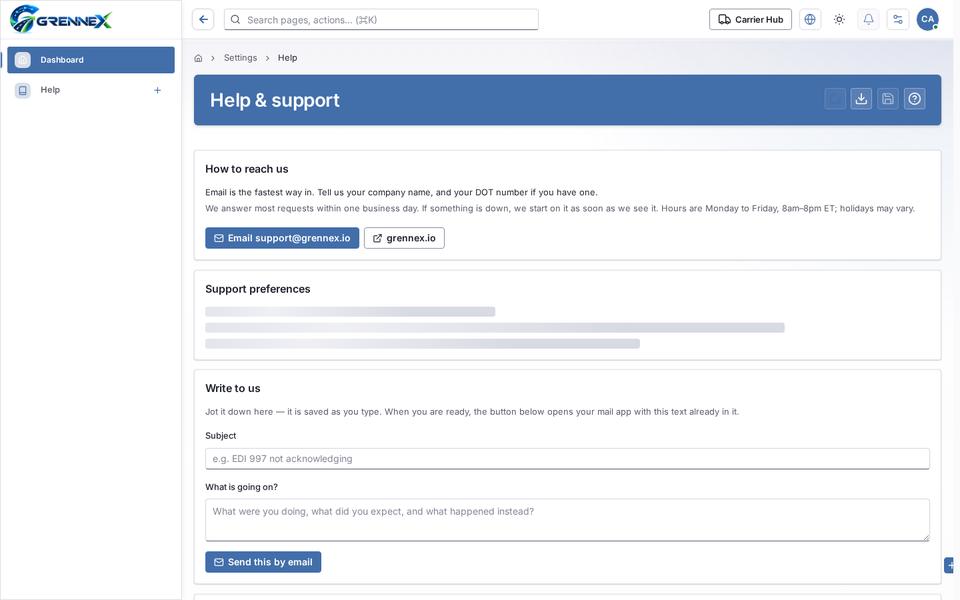Toggle the light theme sun icon
The image size is (960, 600).
click(x=839, y=20)
